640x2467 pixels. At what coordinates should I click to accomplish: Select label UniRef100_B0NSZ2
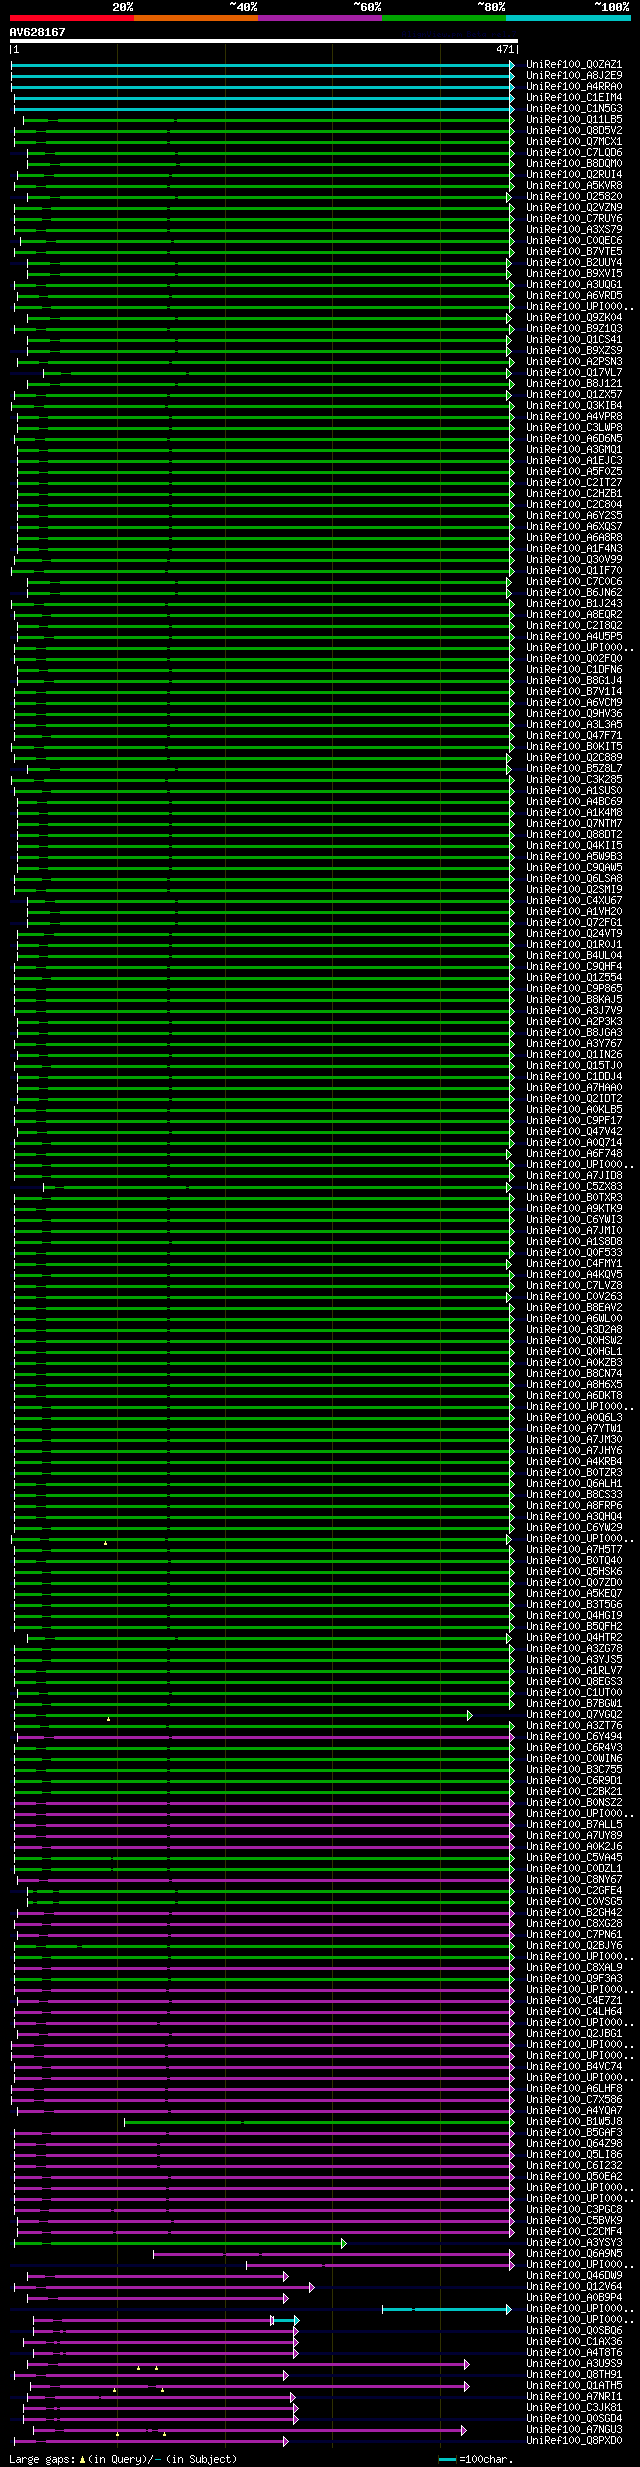pos(574,1803)
